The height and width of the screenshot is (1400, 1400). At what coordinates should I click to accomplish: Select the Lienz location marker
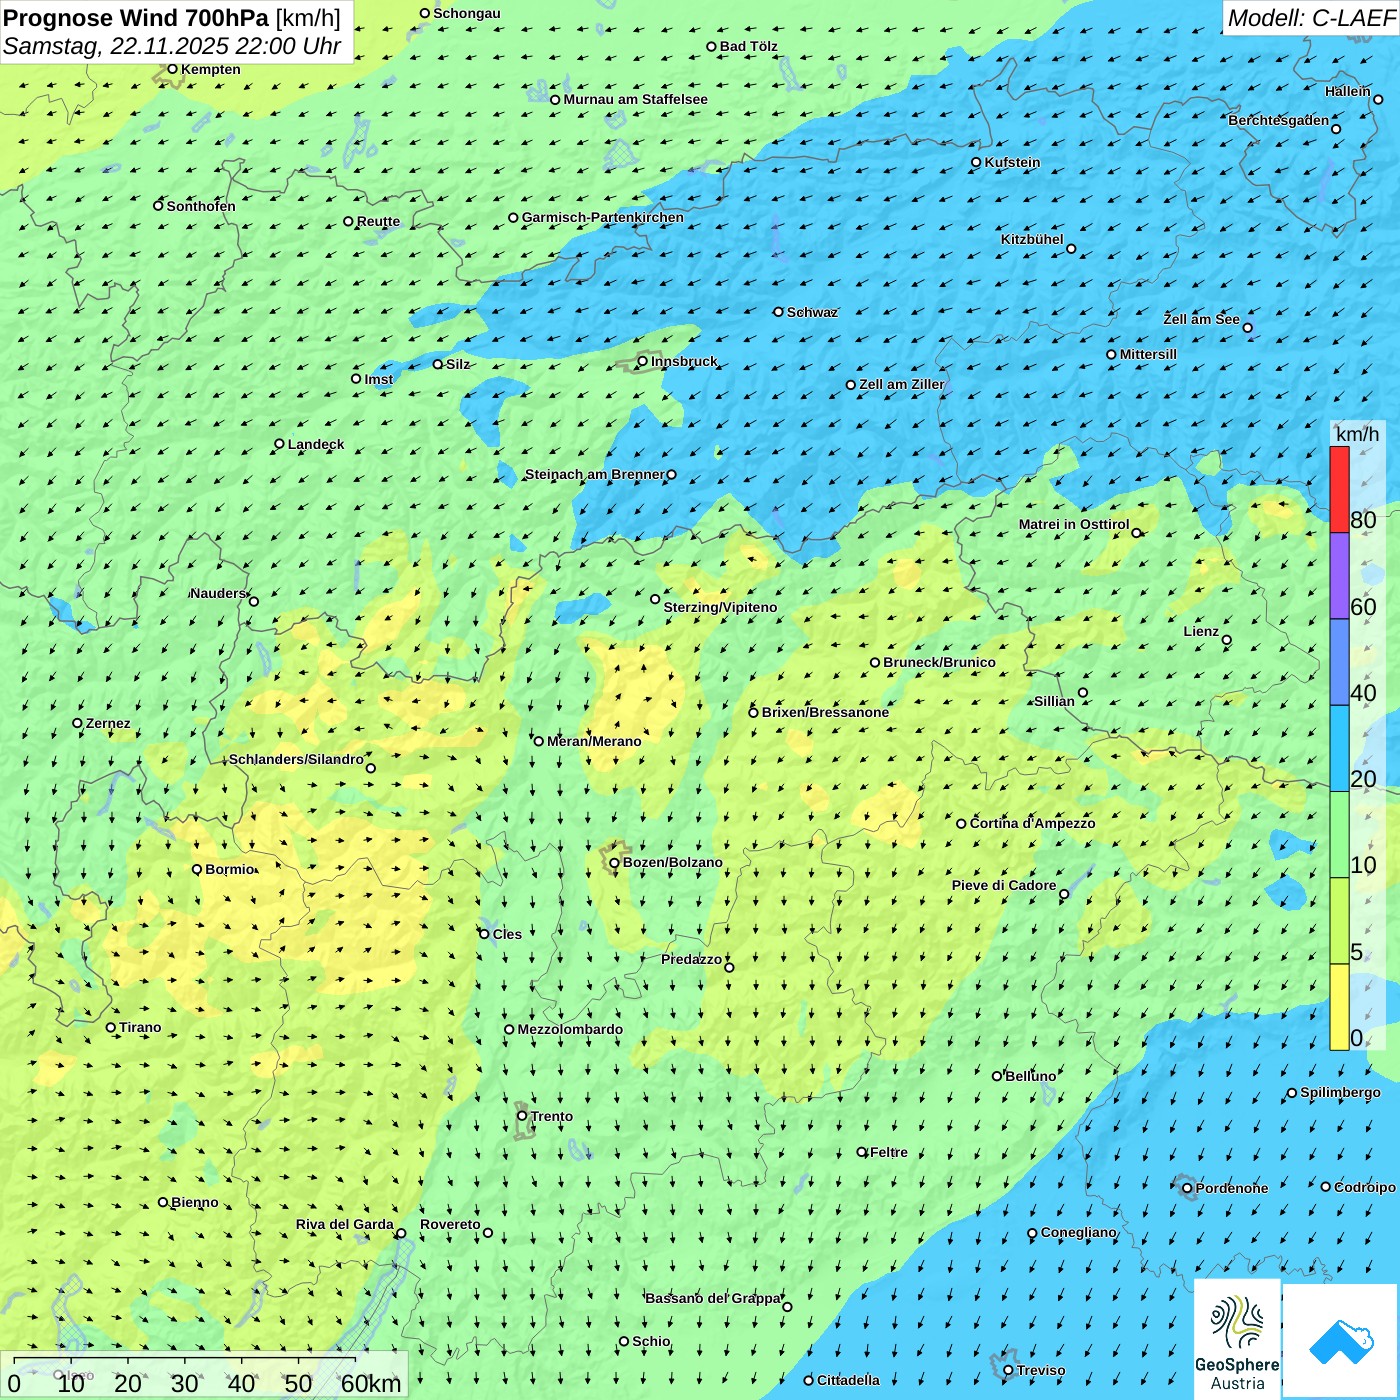pos(1227,640)
